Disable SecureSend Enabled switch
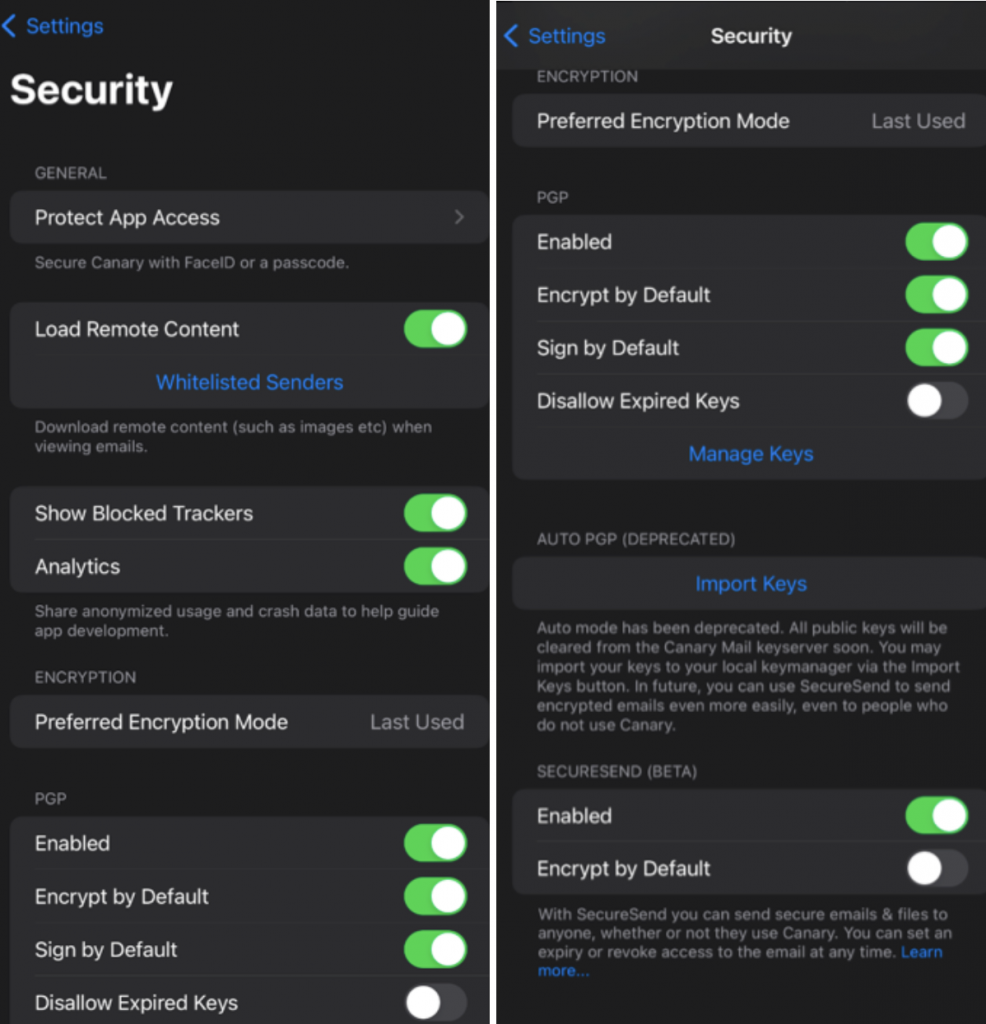This screenshot has height=1024, width=986. coord(936,816)
